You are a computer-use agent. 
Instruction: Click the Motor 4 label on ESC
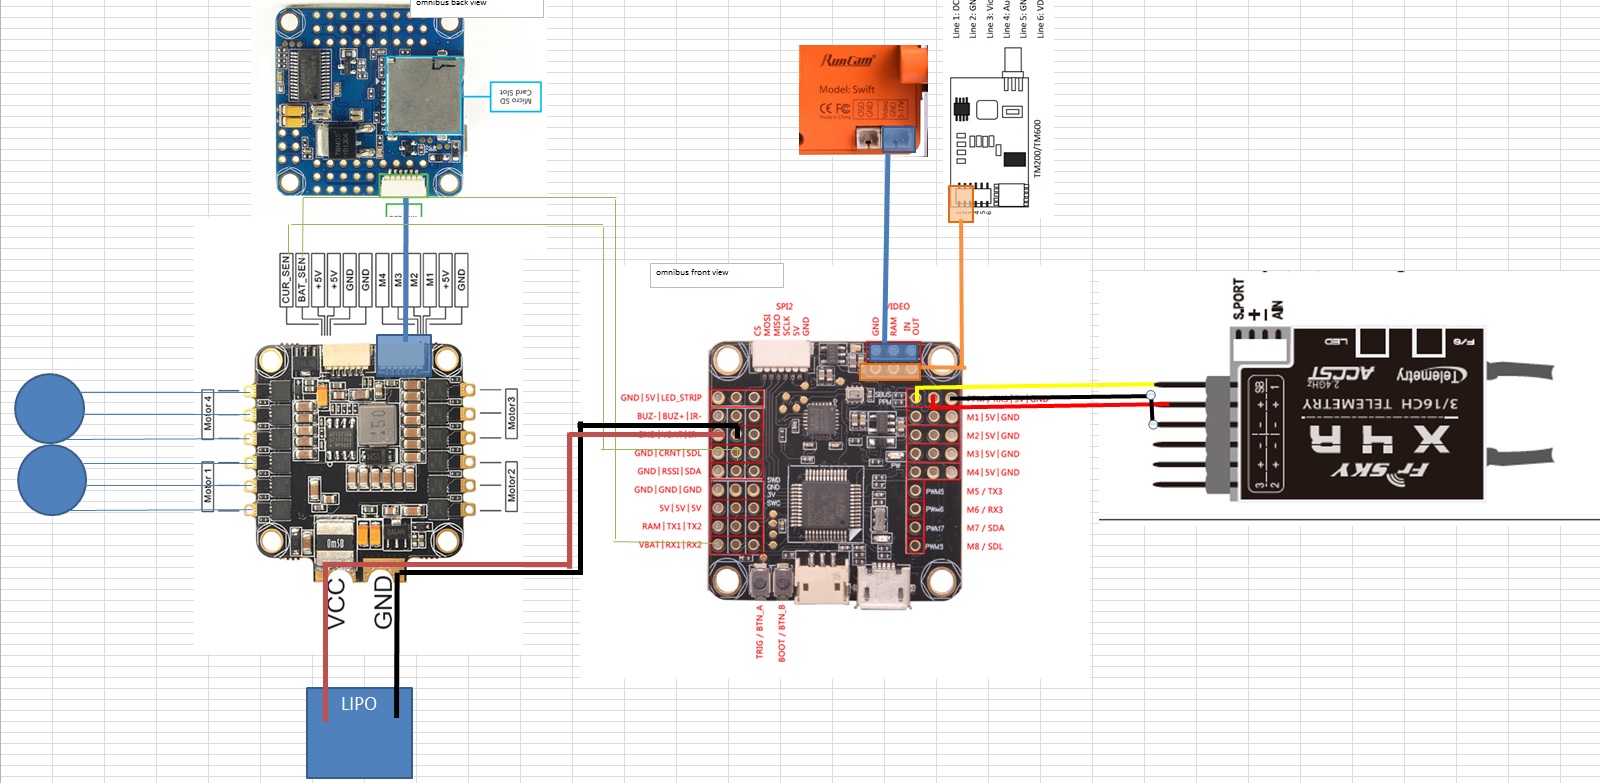click(x=208, y=413)
